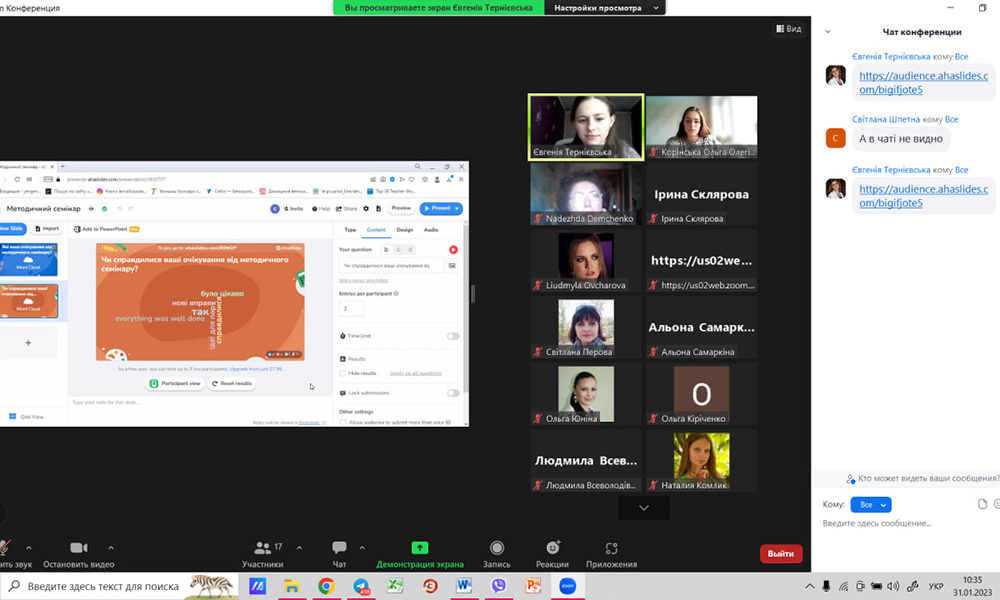
Task: Click the Preview button in AhaSlides
Action: (x=401, y=208)
